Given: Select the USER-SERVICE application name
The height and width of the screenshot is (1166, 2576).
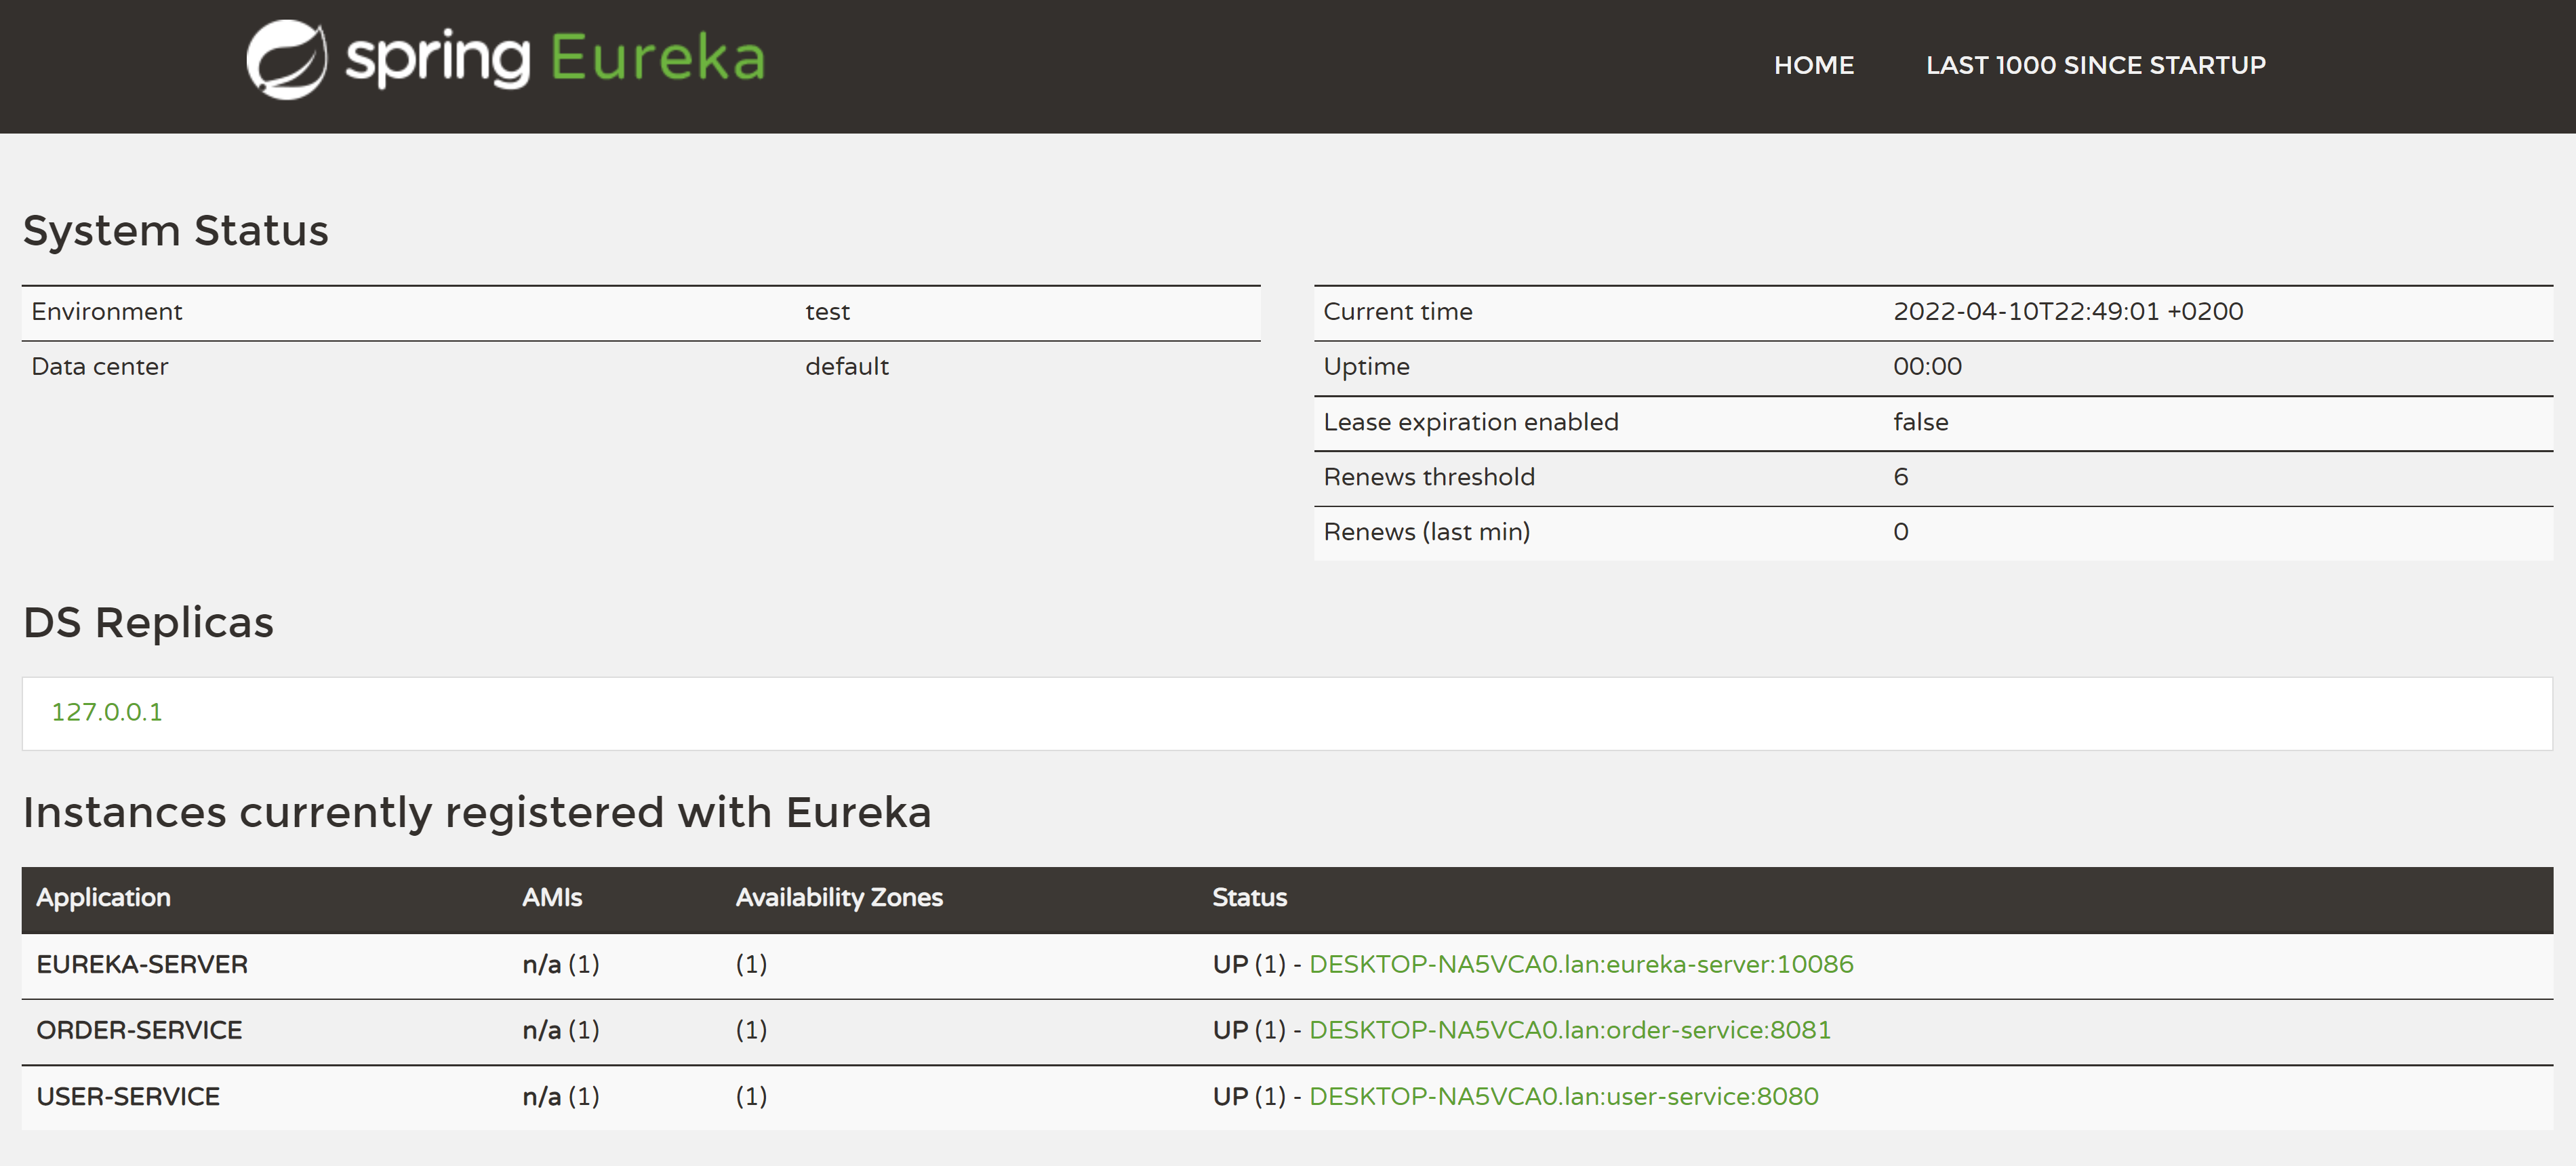Looking at the screenshot, I should tap(128, 1096).
